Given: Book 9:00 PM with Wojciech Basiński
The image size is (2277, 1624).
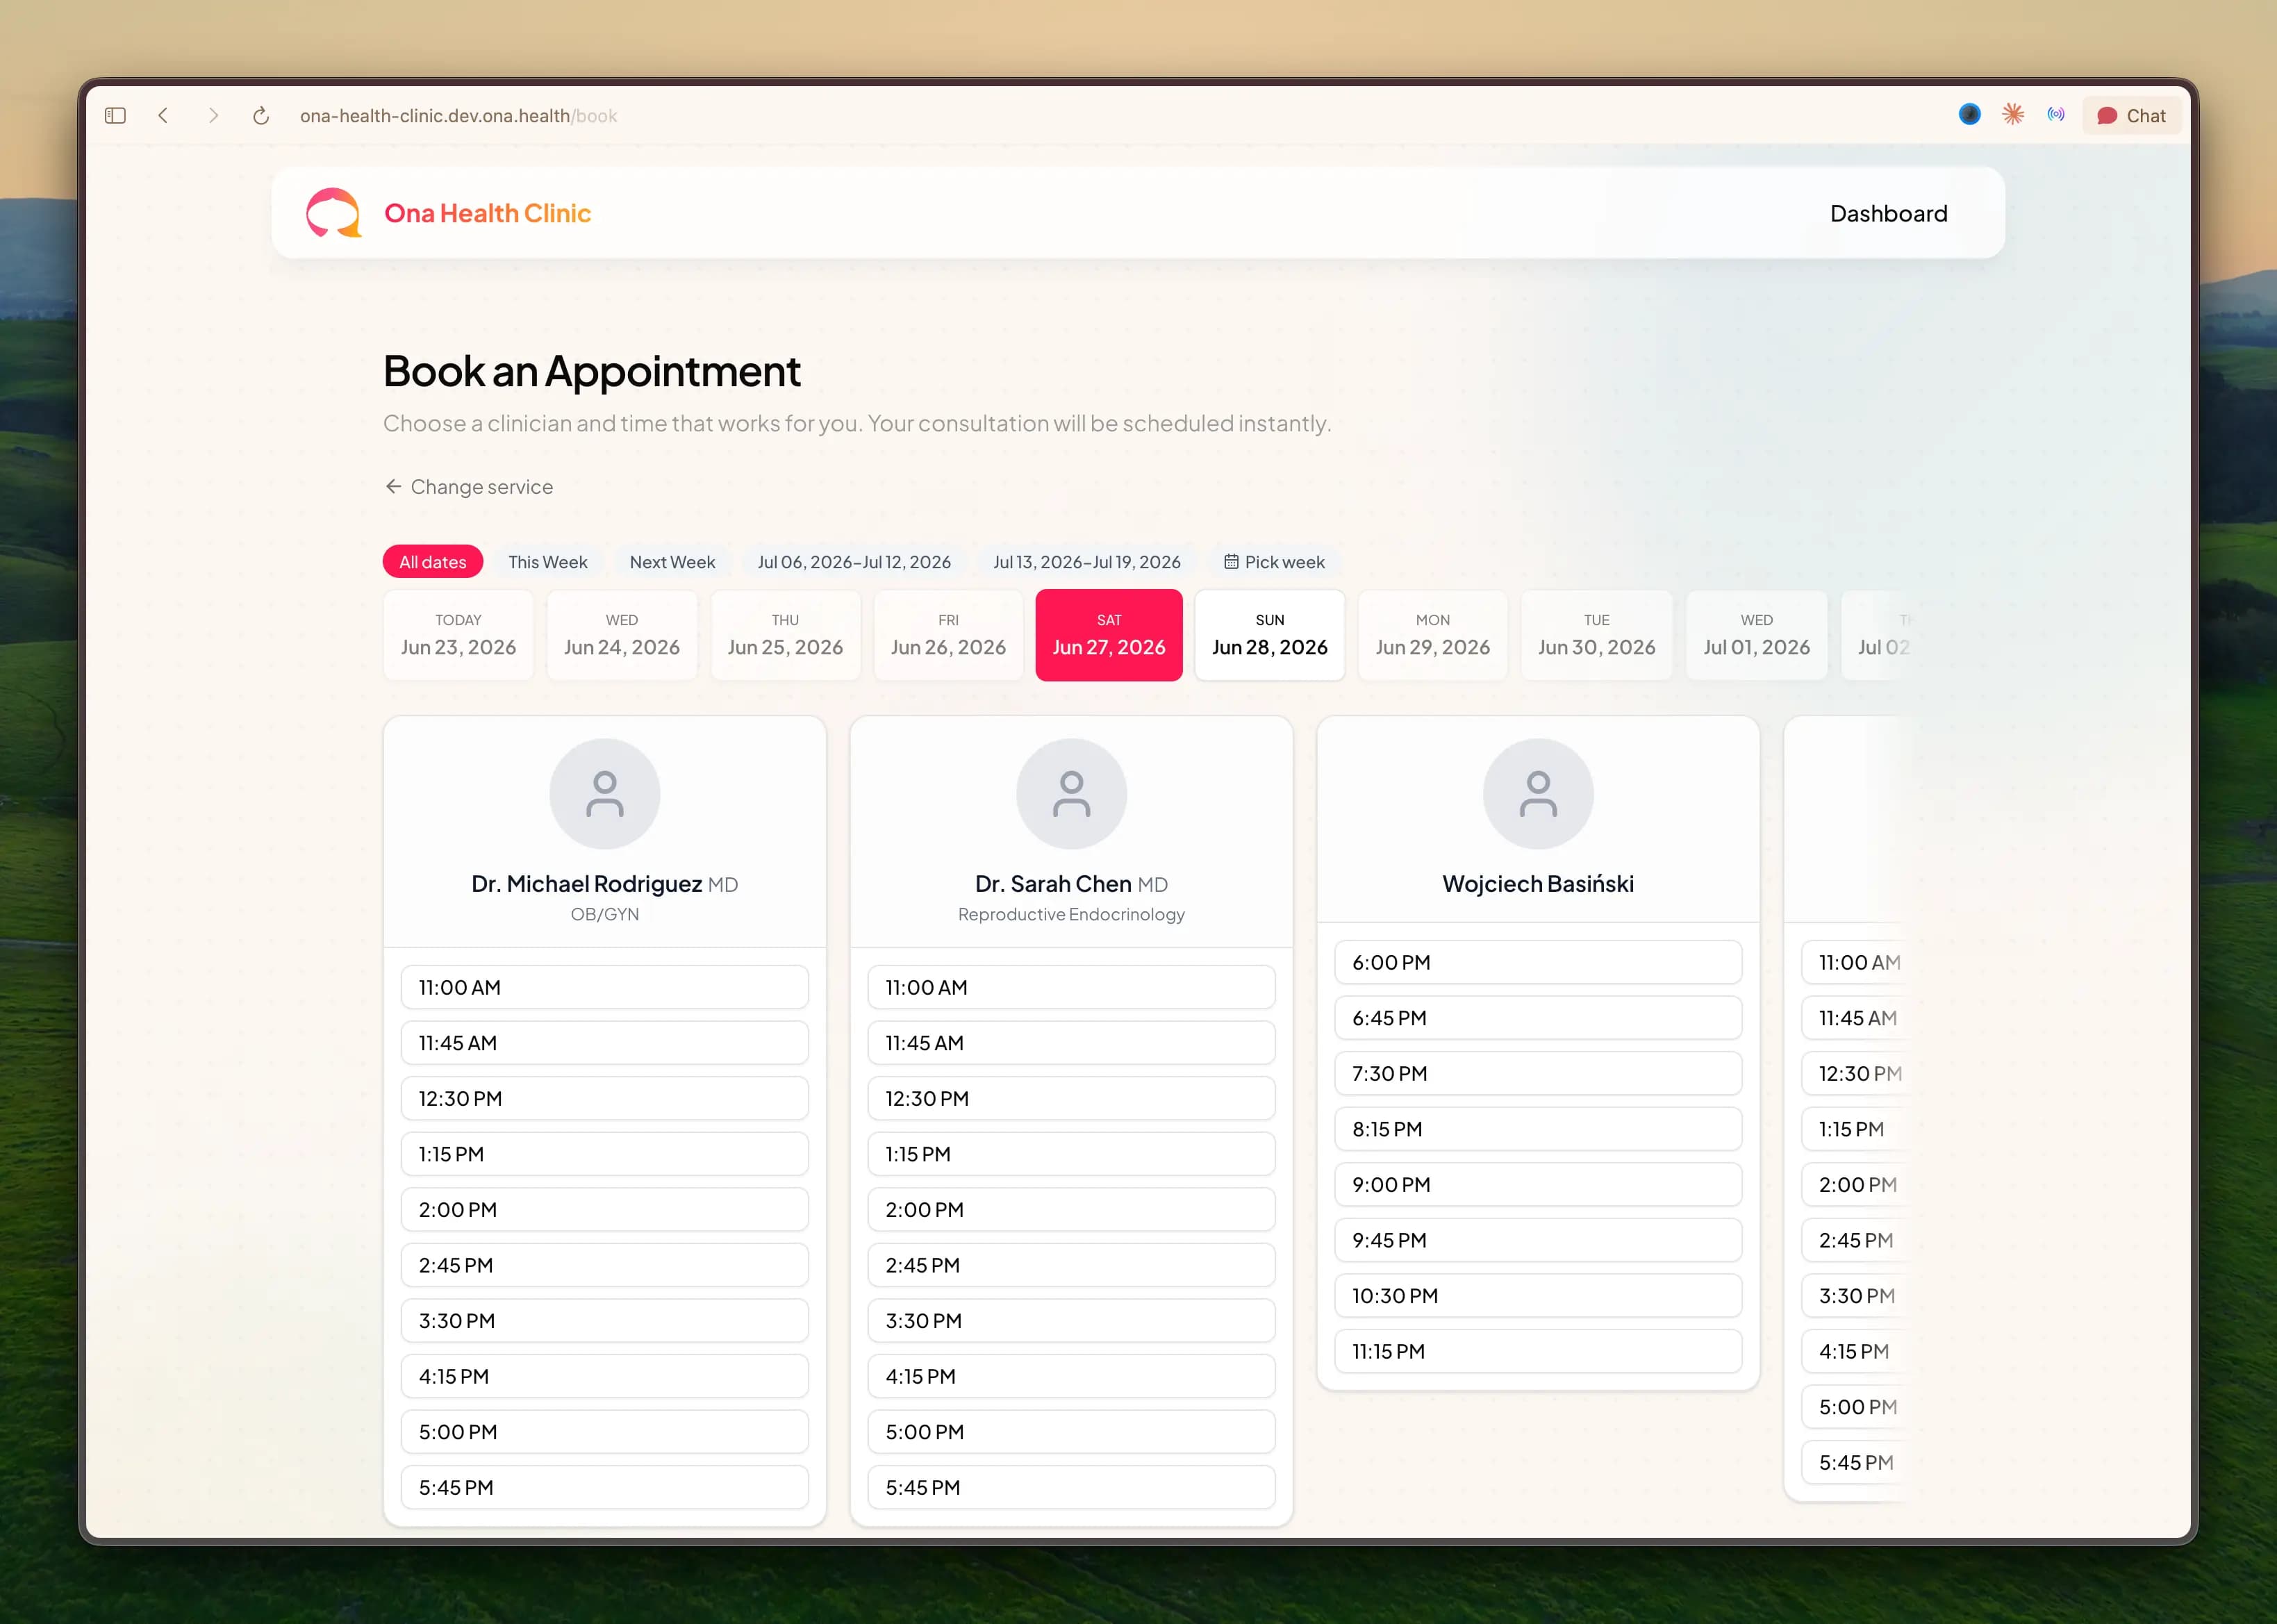Looking at the screenshot, I should point(1538,1184).
